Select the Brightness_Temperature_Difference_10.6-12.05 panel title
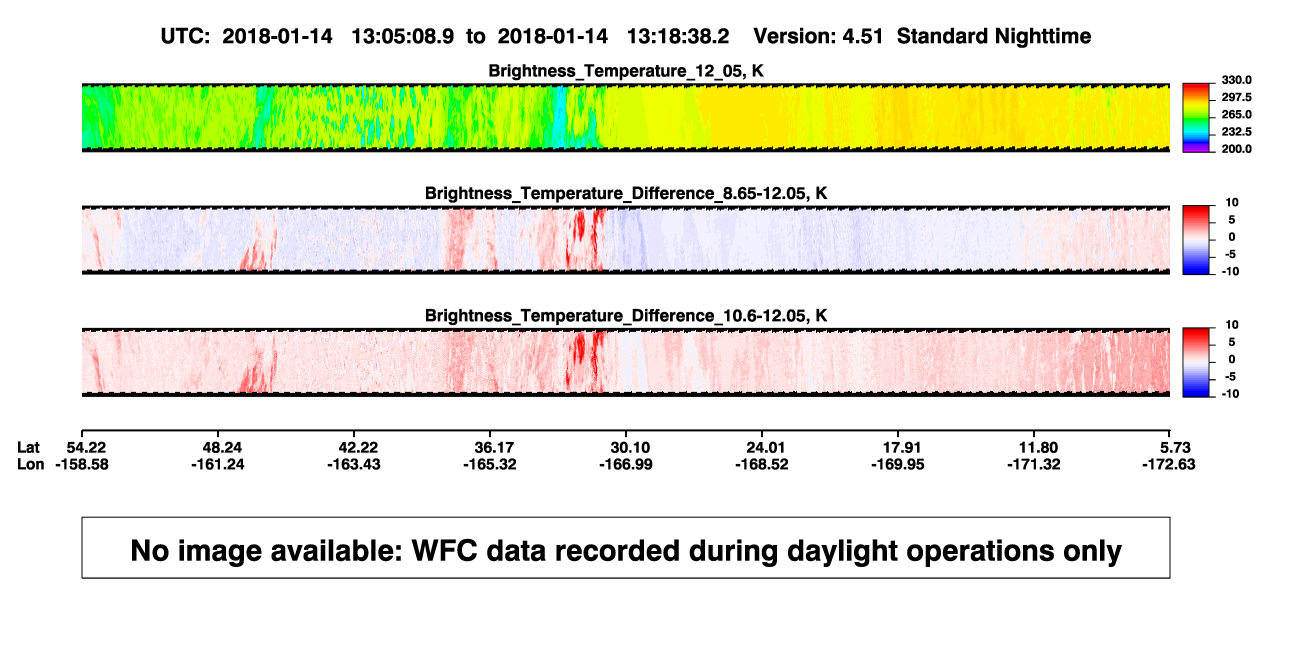1300x667 pixels. pyautogui.click(x=626, y=316)
